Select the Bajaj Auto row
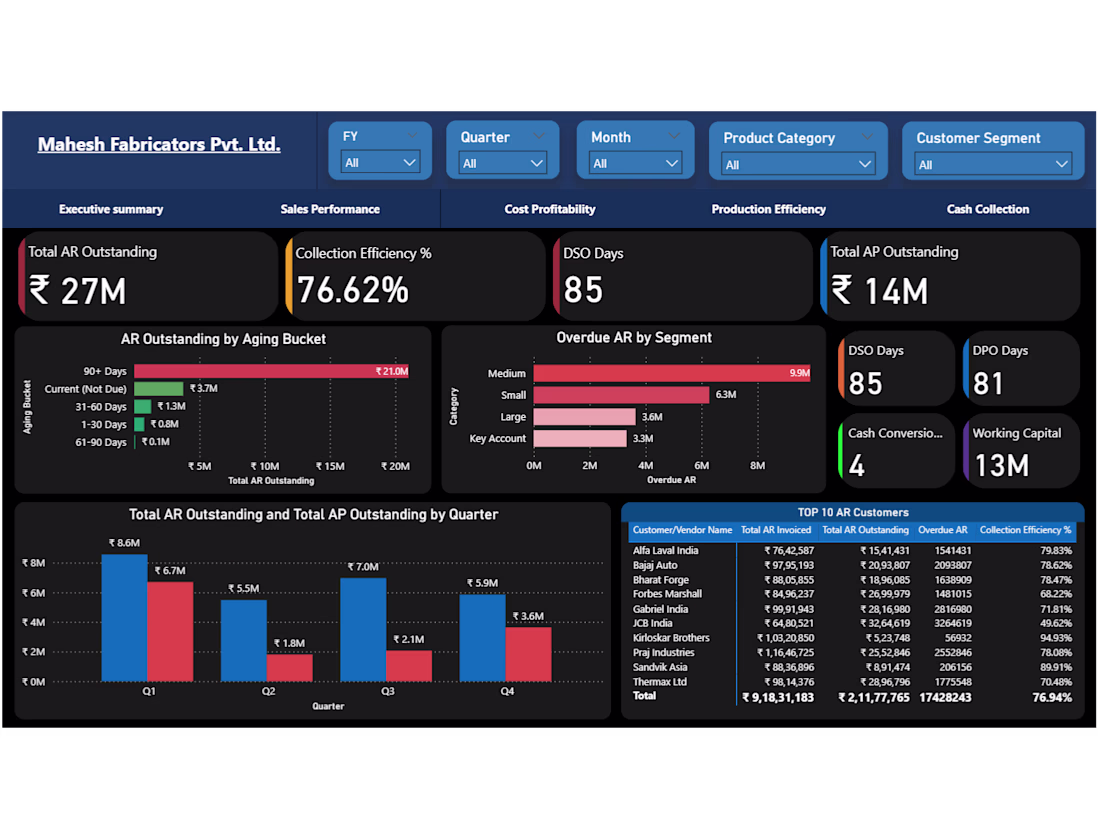Image resolution: width=1100 pixels, height=825 pixels. pos(852,565)
